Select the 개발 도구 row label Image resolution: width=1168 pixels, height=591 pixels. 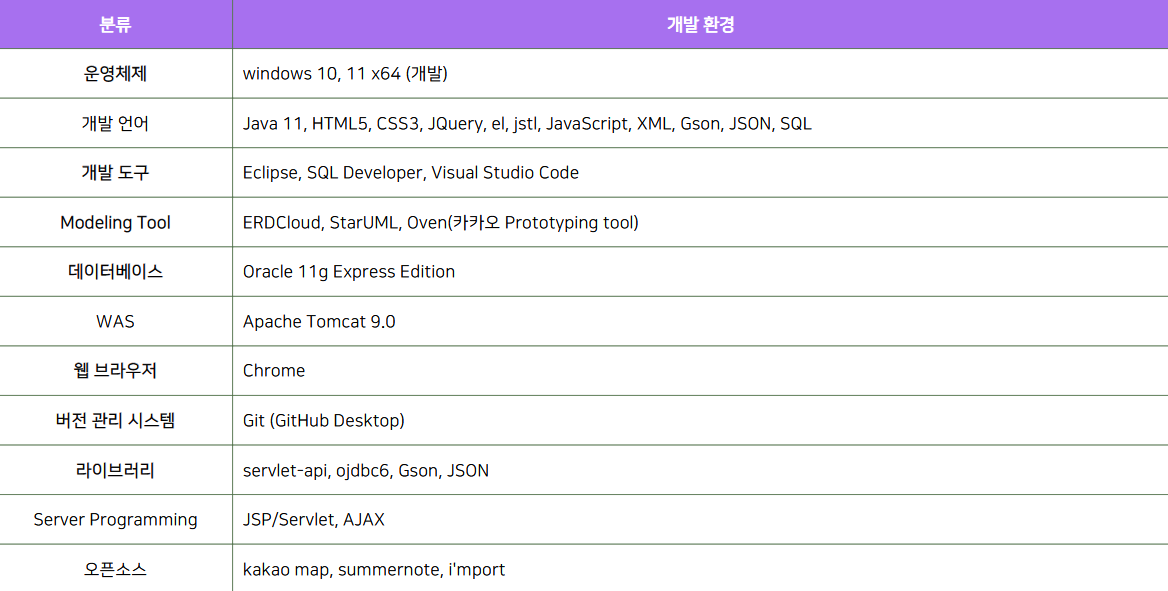pos(115,172)
